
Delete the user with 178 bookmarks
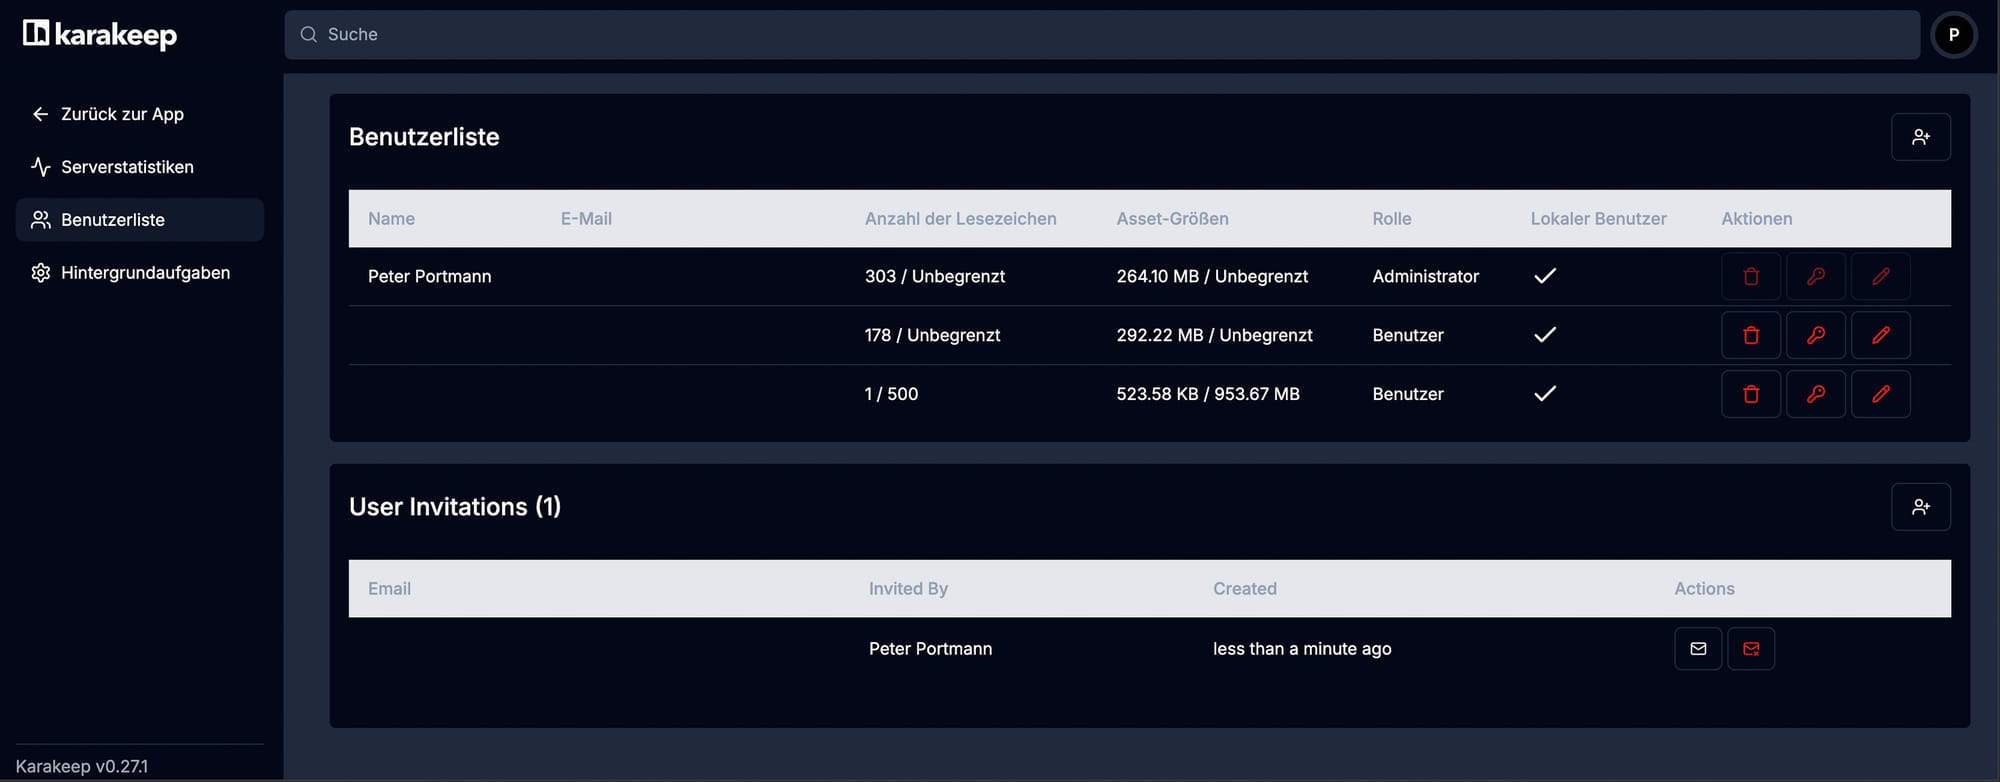pyautogui.click(x=1750, y=335)
